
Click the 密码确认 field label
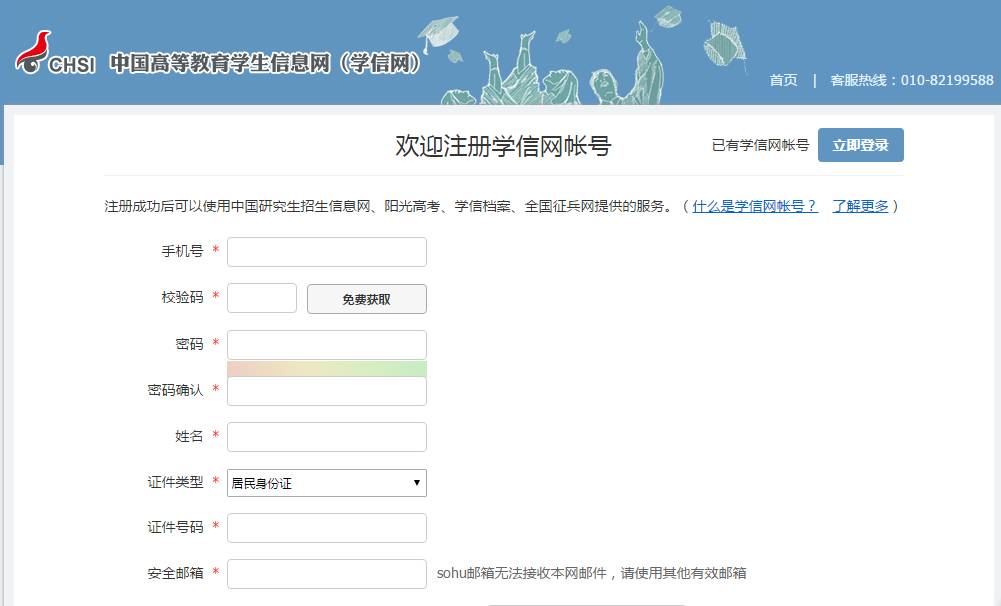[x=175, y=390]
